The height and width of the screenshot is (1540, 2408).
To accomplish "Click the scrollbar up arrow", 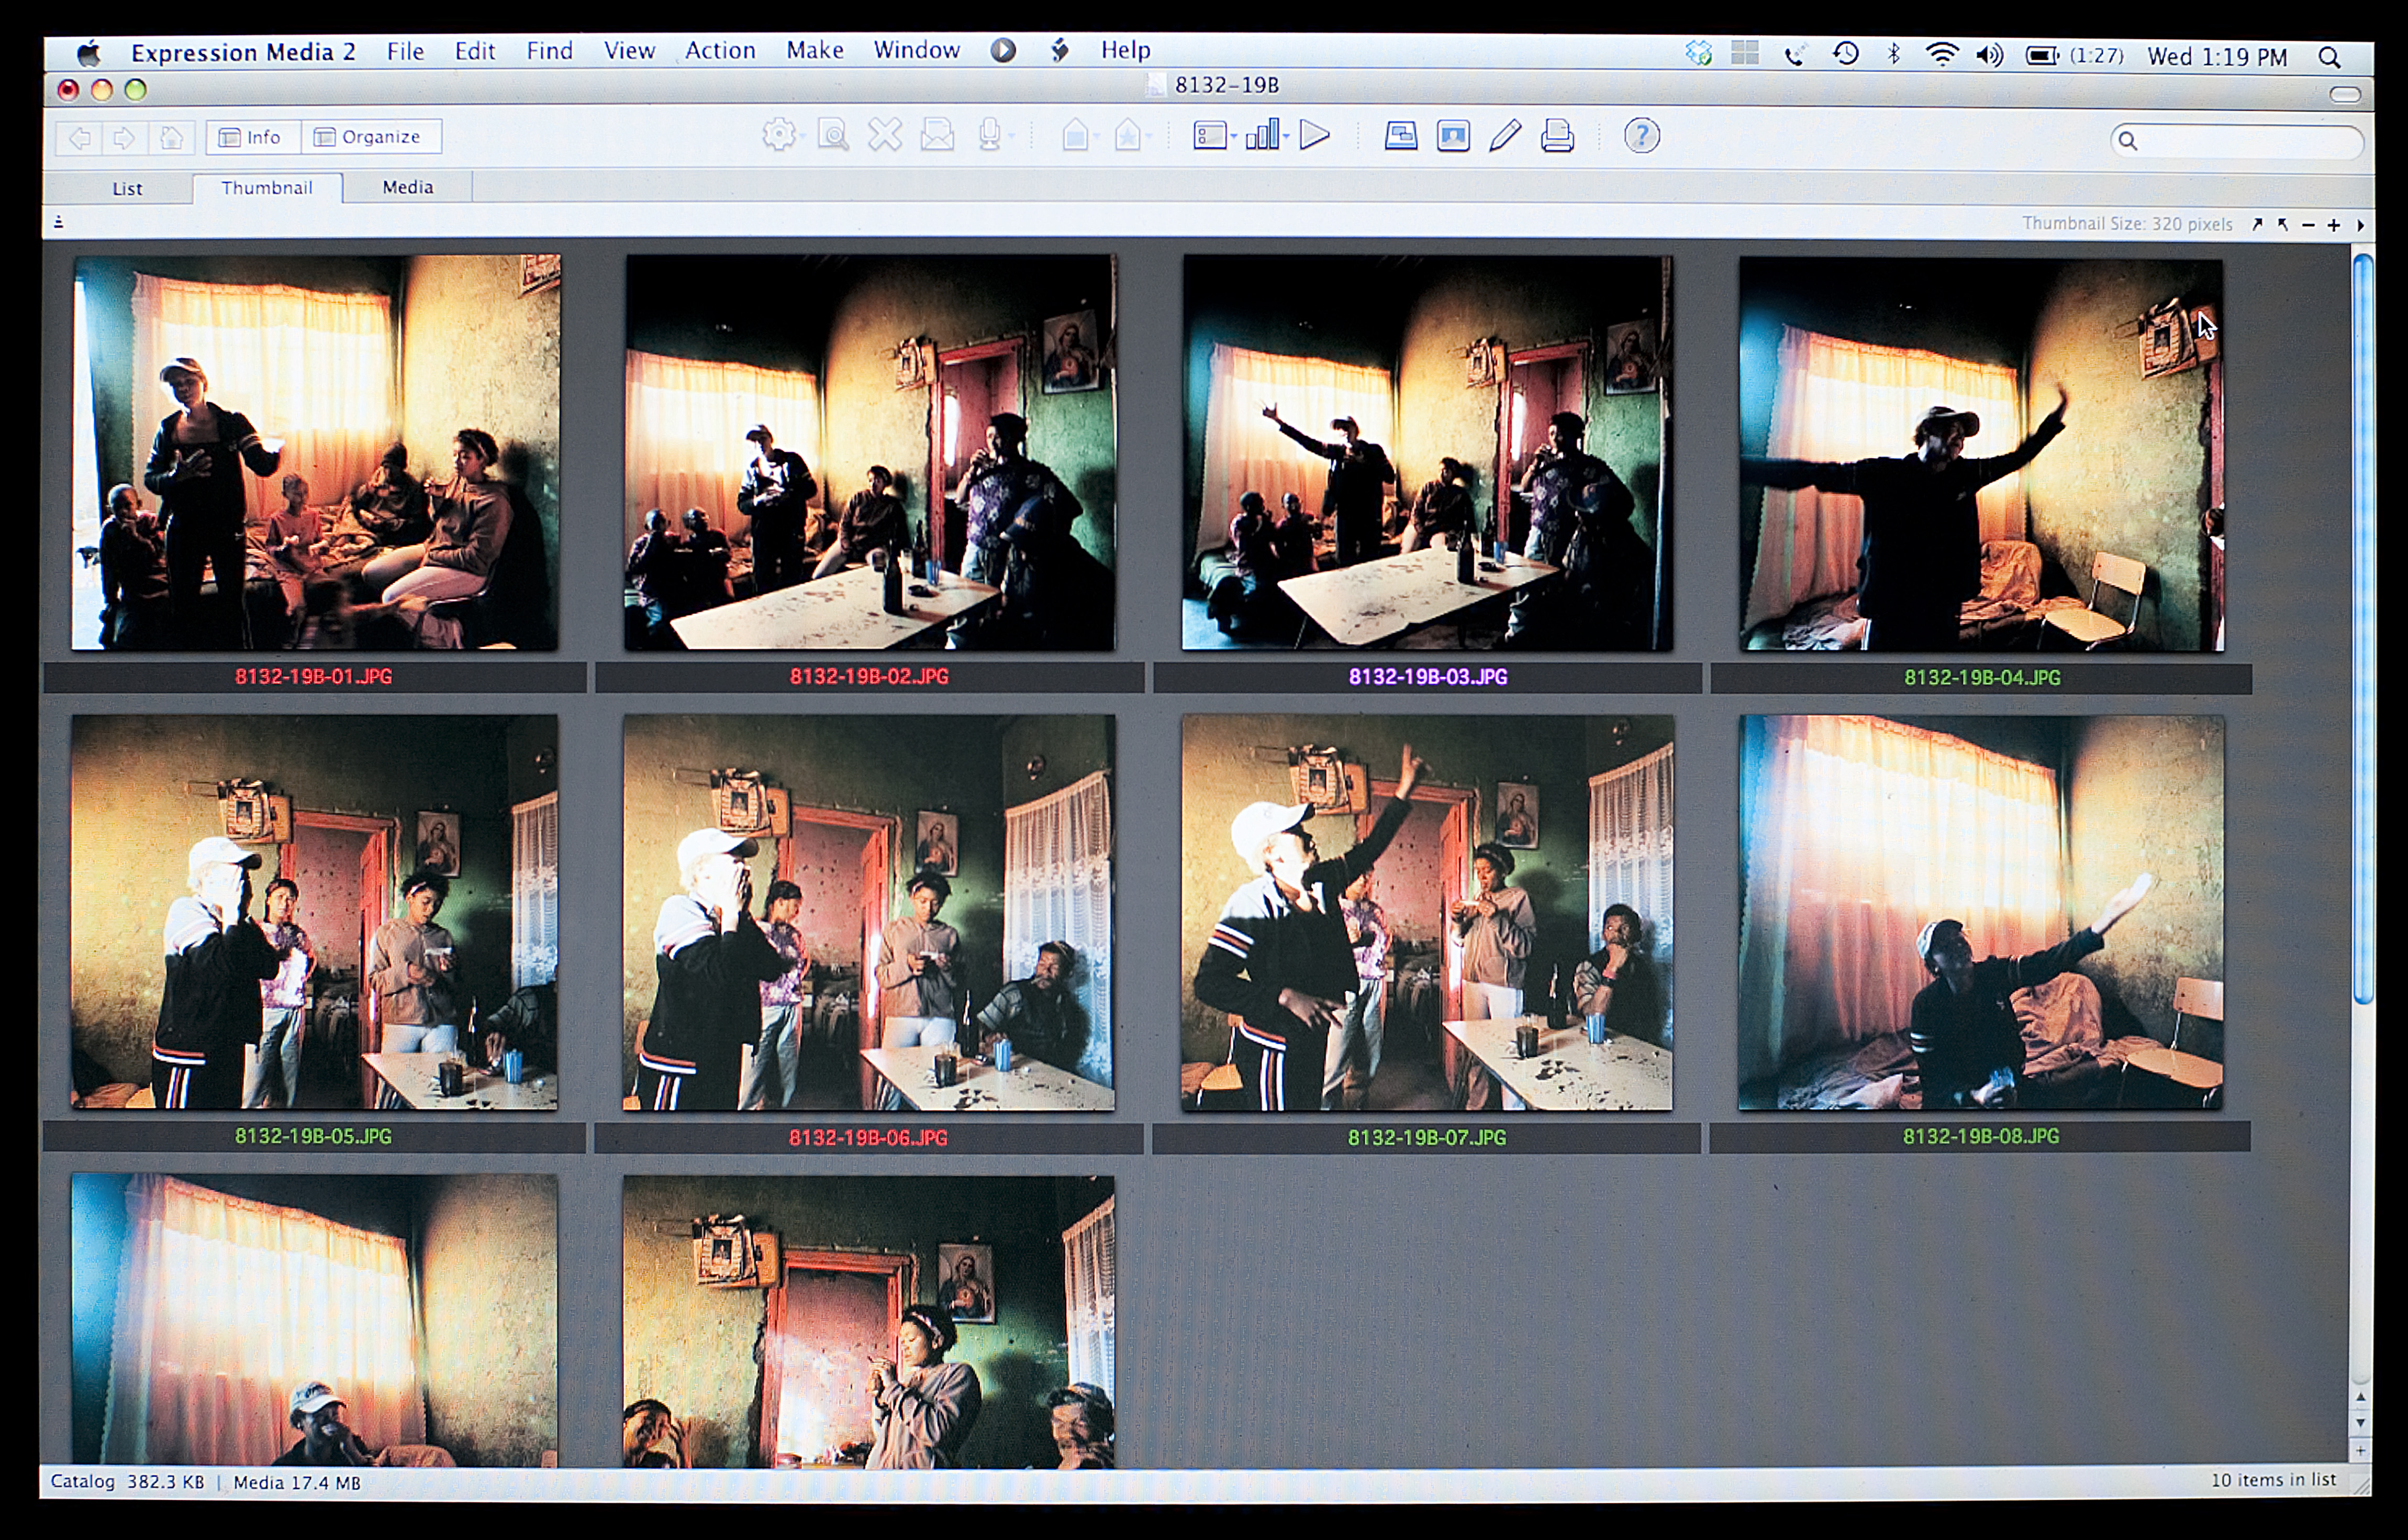I will 2360,1397.
